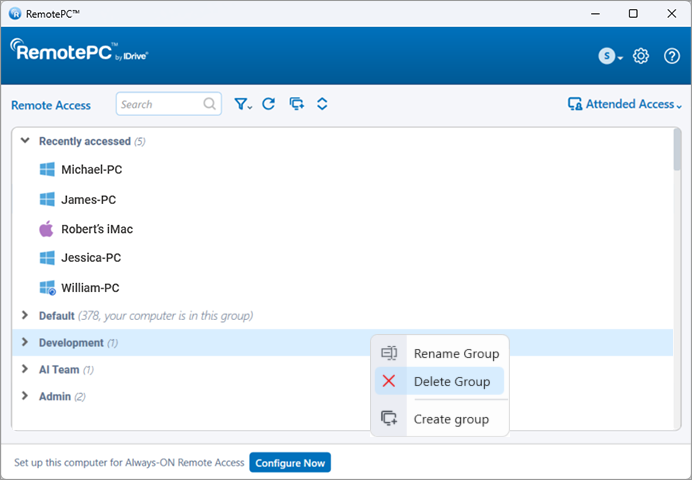Image resolution: width=692 pixels, height=480 pixels.
Task: Click the filter funnel icon
Action: (x=242, y=104)
